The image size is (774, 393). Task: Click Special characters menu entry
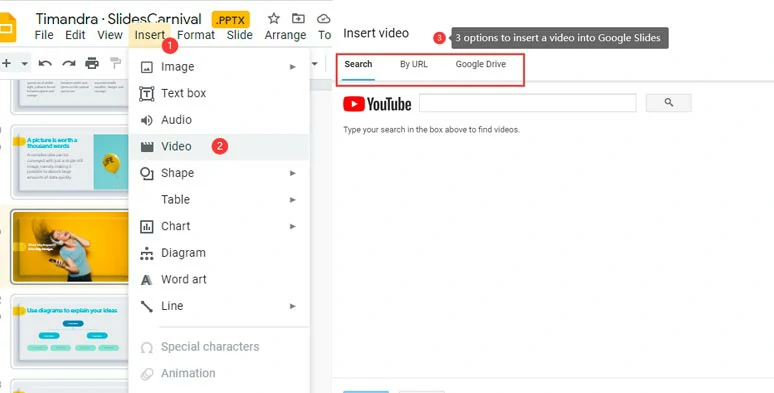(219, 347)
